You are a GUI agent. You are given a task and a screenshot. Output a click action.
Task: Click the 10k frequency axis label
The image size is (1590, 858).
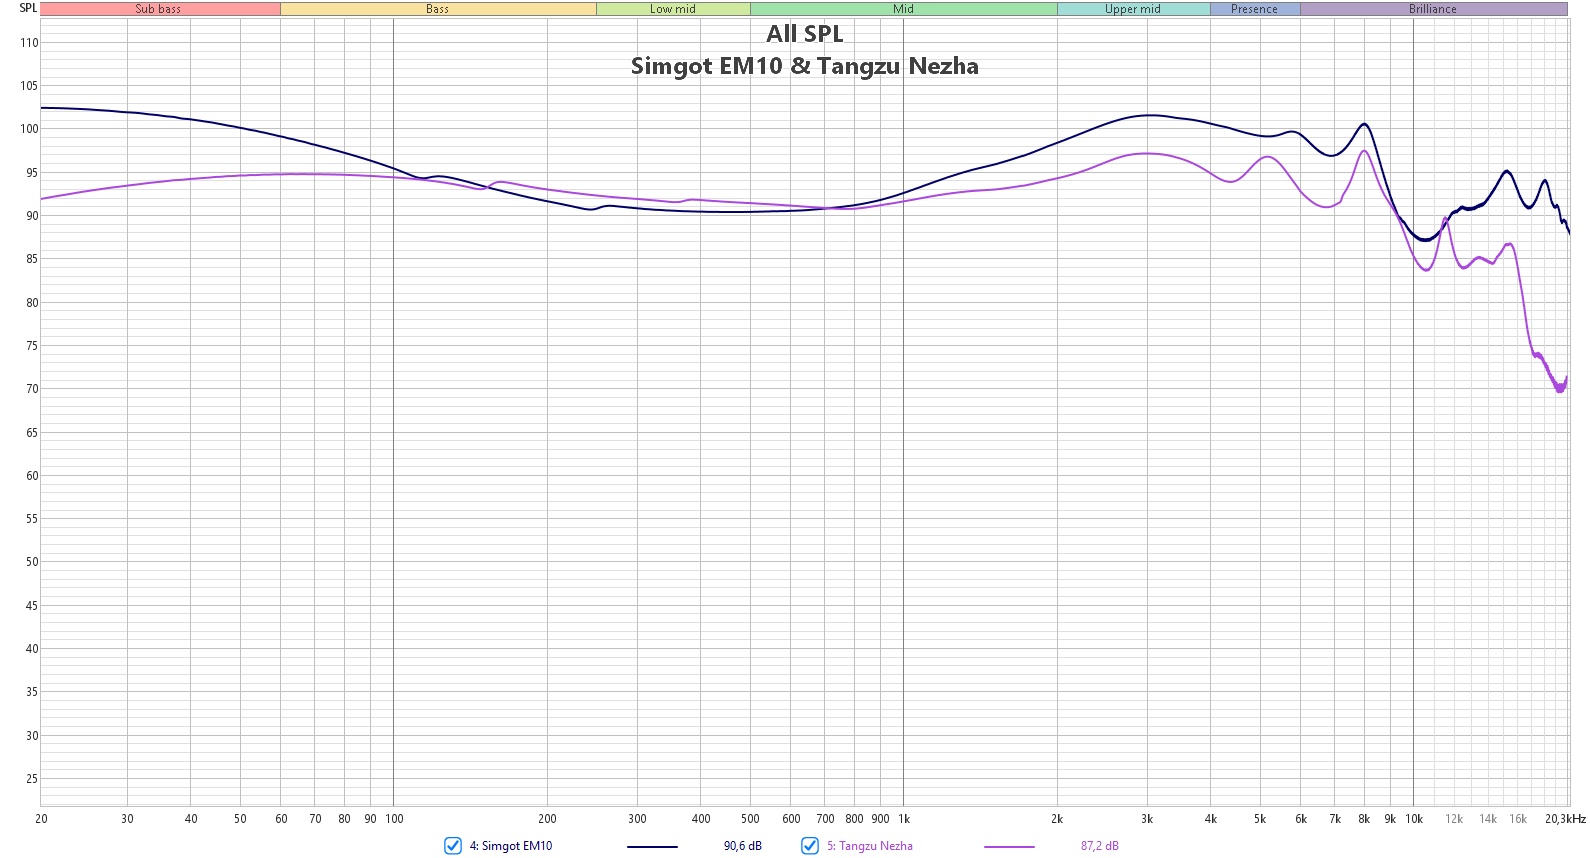tap(1414, 819)
